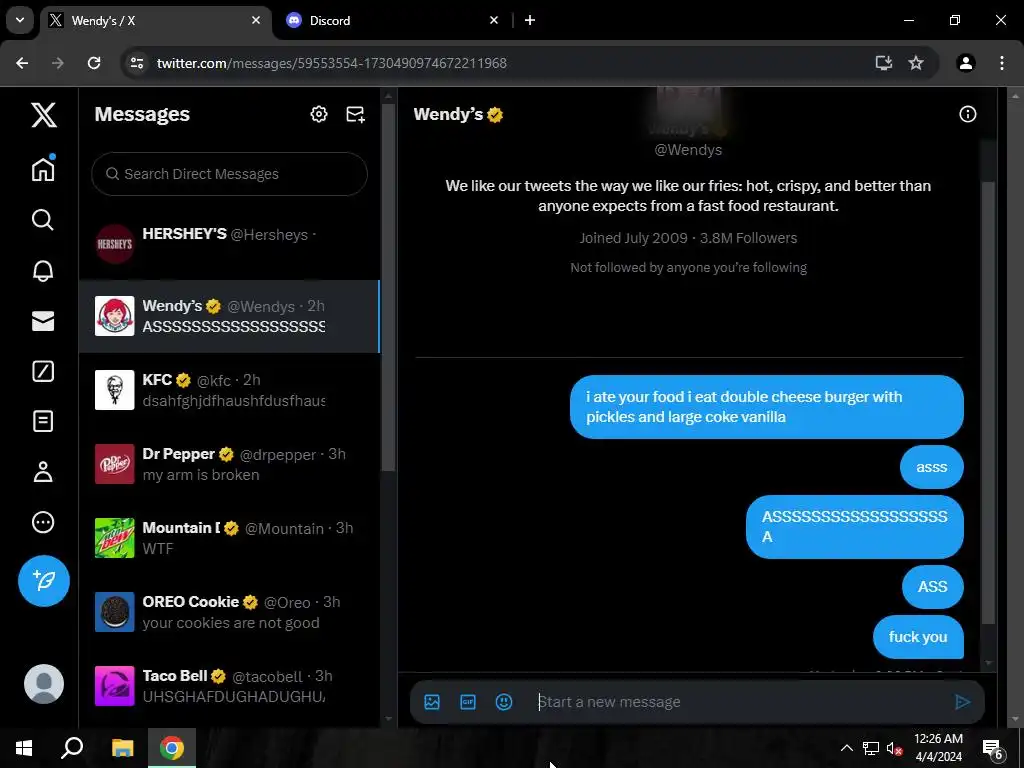Close the Wendy's / X tab
This screenshot has height=768, width=1024.
click(x=256, y=20)
